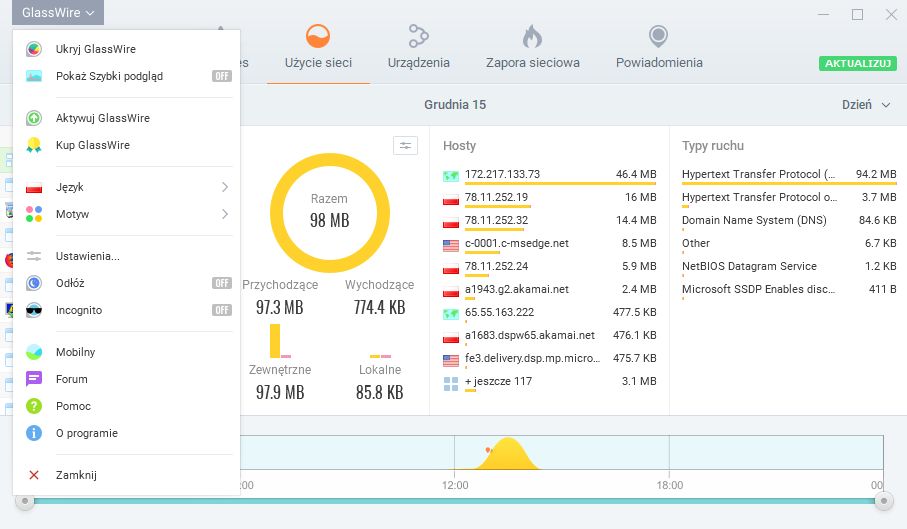Screen dimensions: 907x529
Task: Click world map icon beside 172.217.133.73
Action: click(451, 176)
